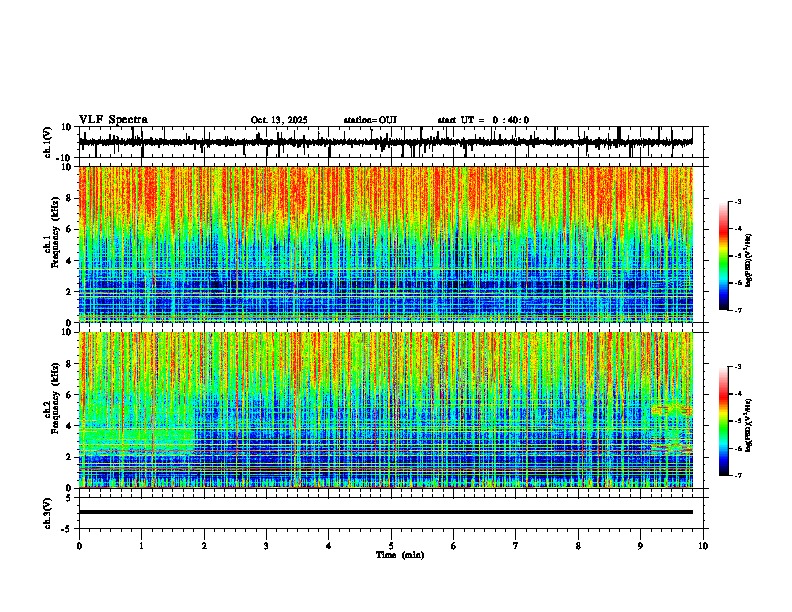Click time axis tick label 5
The height and width of the screenshot is (612, 792).
391,546
